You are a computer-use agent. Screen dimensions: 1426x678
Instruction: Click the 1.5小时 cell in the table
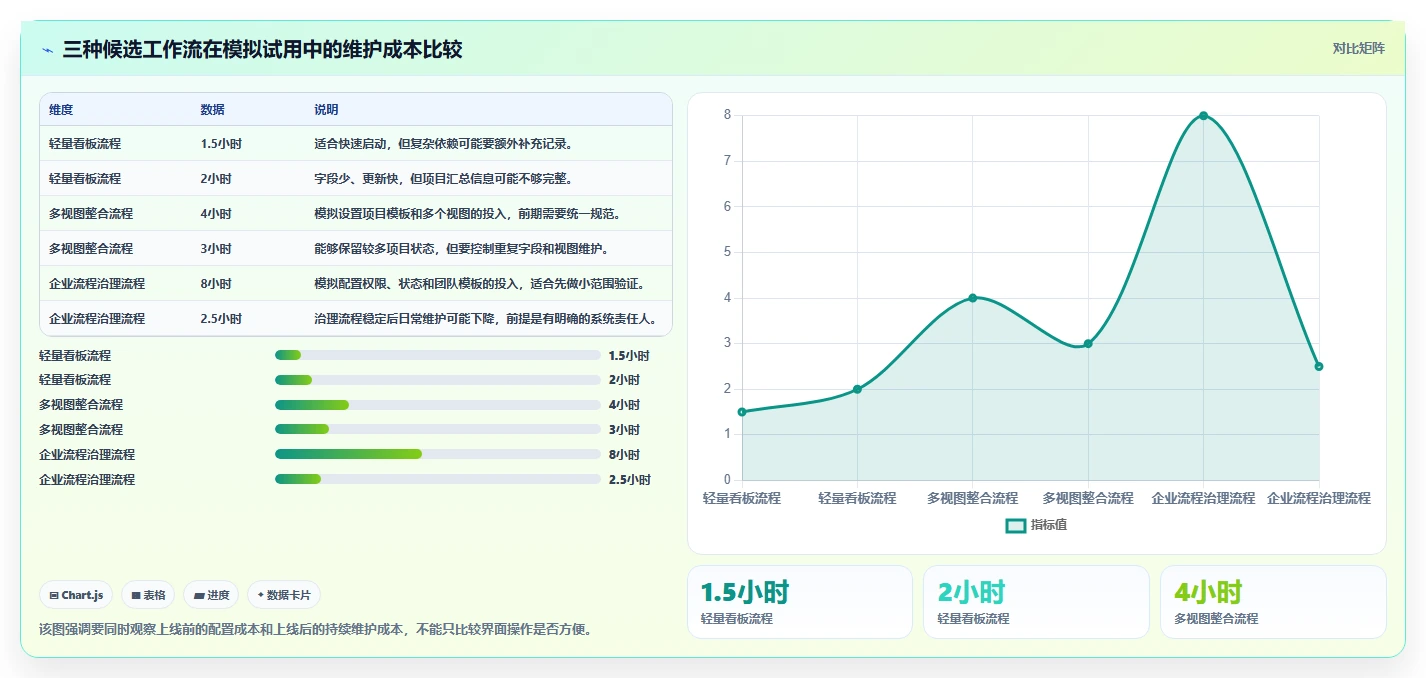pos(220,144)
